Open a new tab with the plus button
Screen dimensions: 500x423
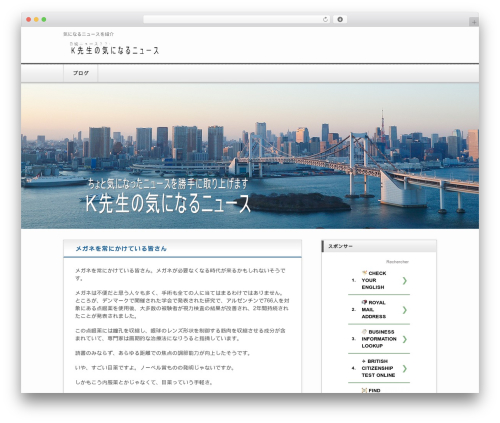click(x=474, y=22)
